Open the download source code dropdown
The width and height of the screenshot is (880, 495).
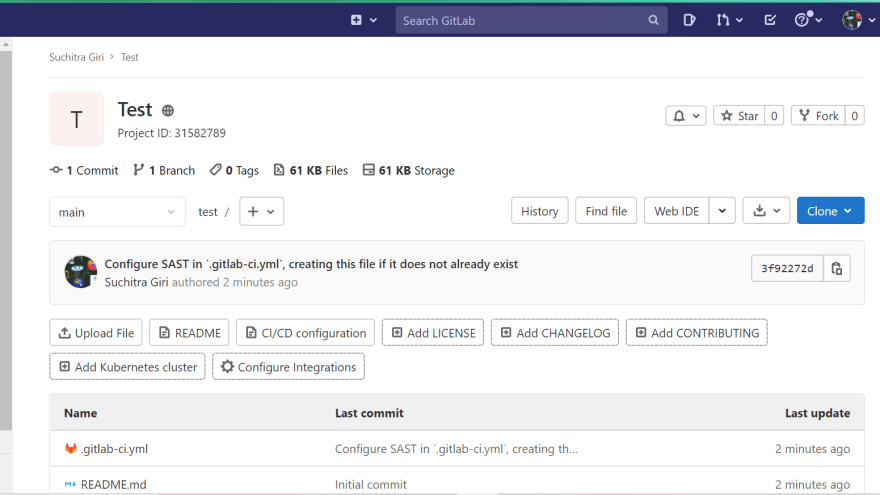(767, 211)
